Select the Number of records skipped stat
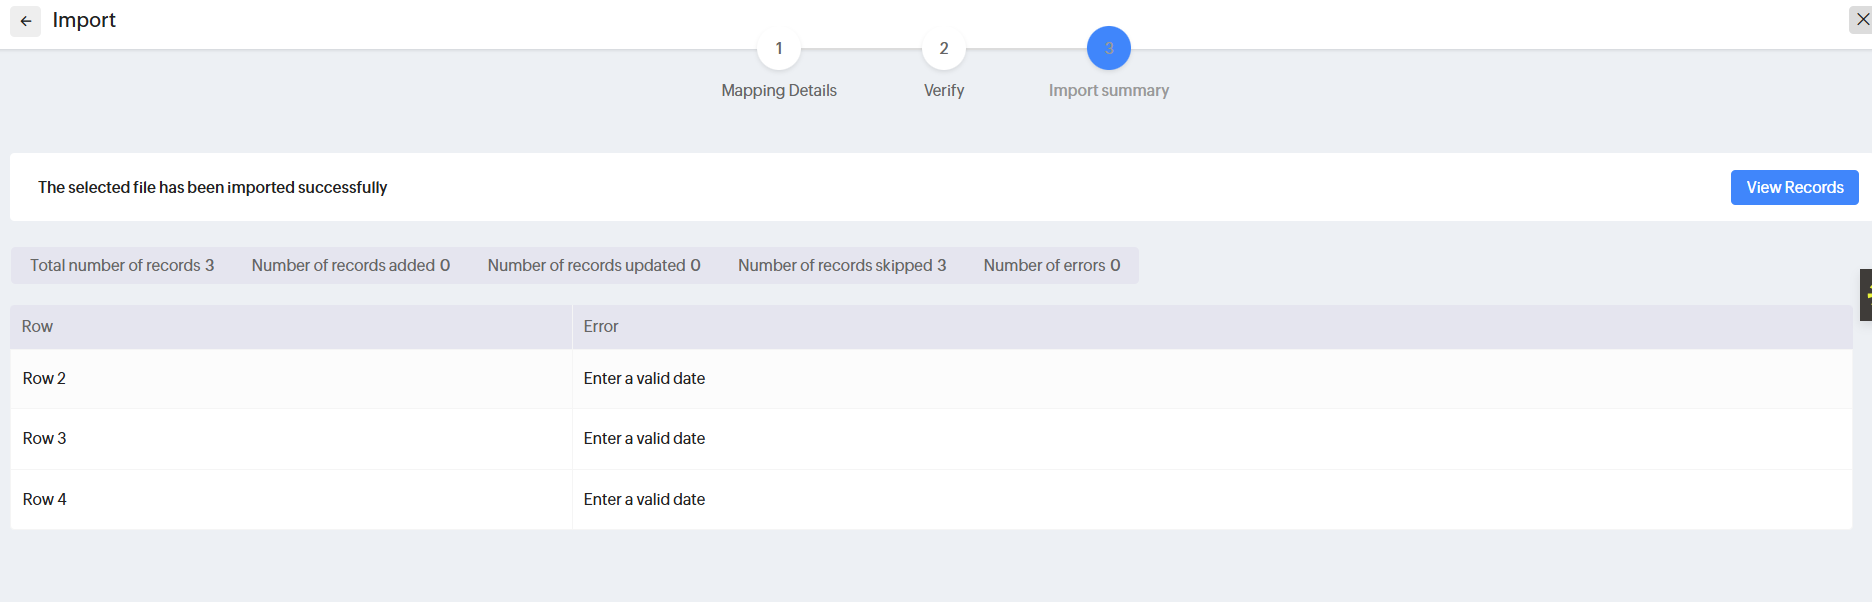Image resolution: width=1872 pixels, height=602 pixels. pyautogui.click(x=842, y=265)
